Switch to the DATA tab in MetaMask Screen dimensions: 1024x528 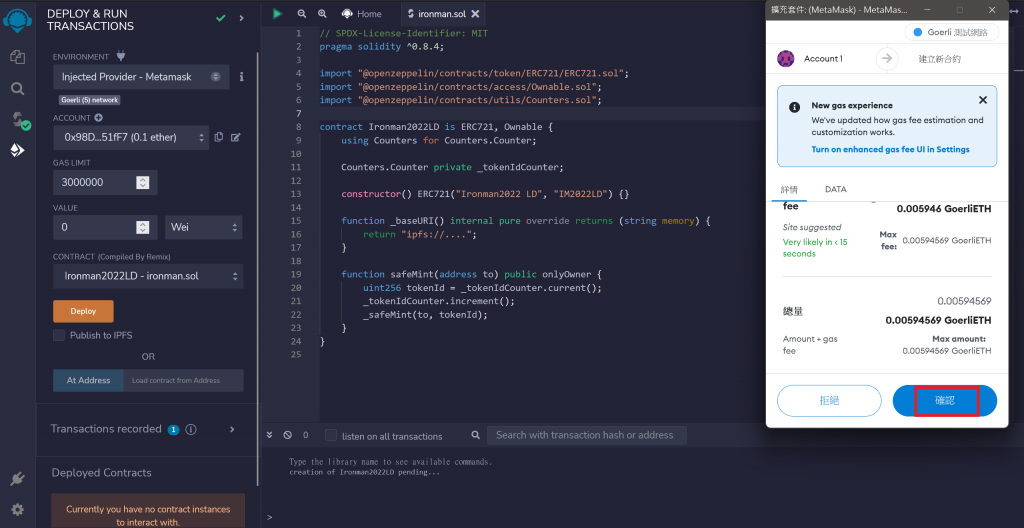point(836,190)
